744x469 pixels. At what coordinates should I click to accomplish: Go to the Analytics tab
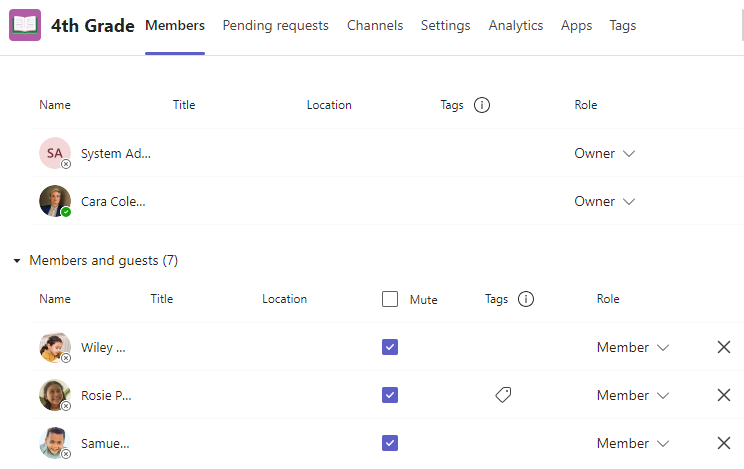point(516,26)
